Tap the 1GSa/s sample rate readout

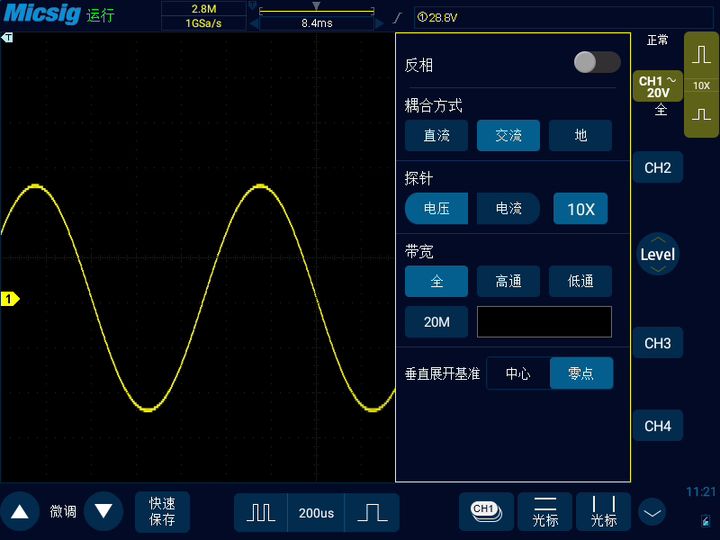click(x=204, y=23)
